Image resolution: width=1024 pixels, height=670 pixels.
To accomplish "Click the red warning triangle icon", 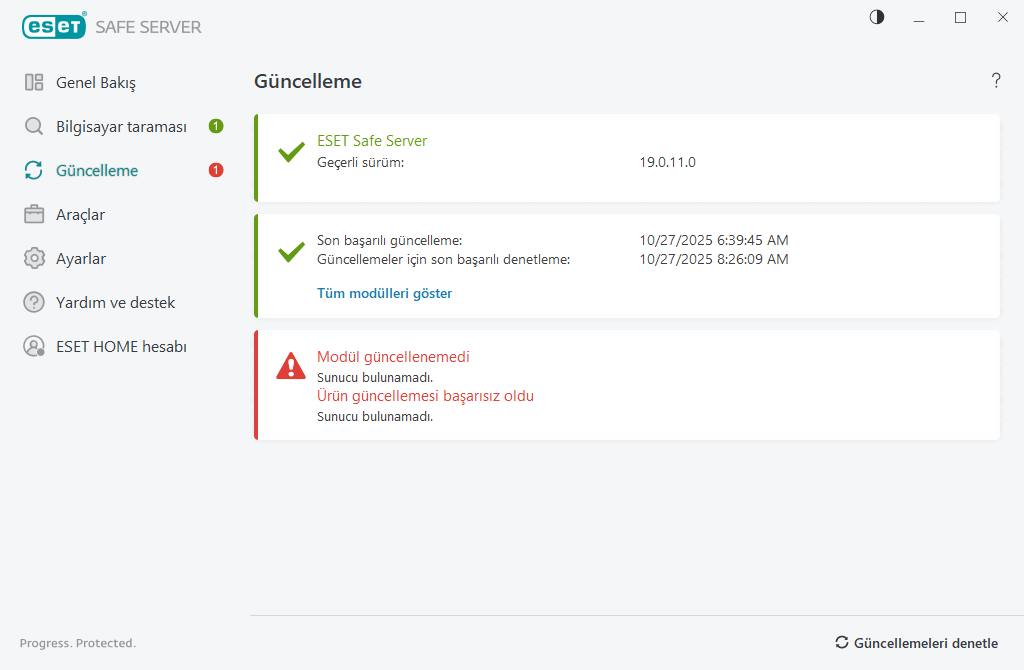I will [x=291, y=366].
